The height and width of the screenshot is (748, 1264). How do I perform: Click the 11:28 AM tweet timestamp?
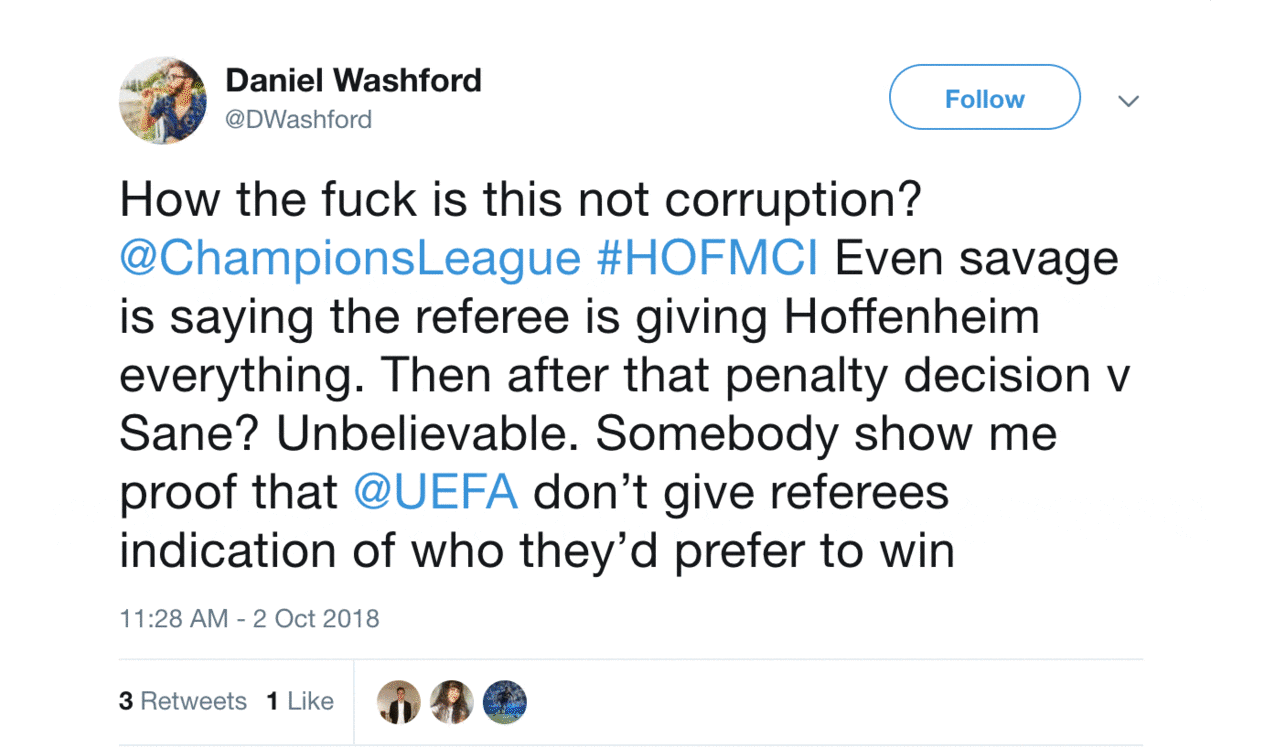click(x=173, y=618)
